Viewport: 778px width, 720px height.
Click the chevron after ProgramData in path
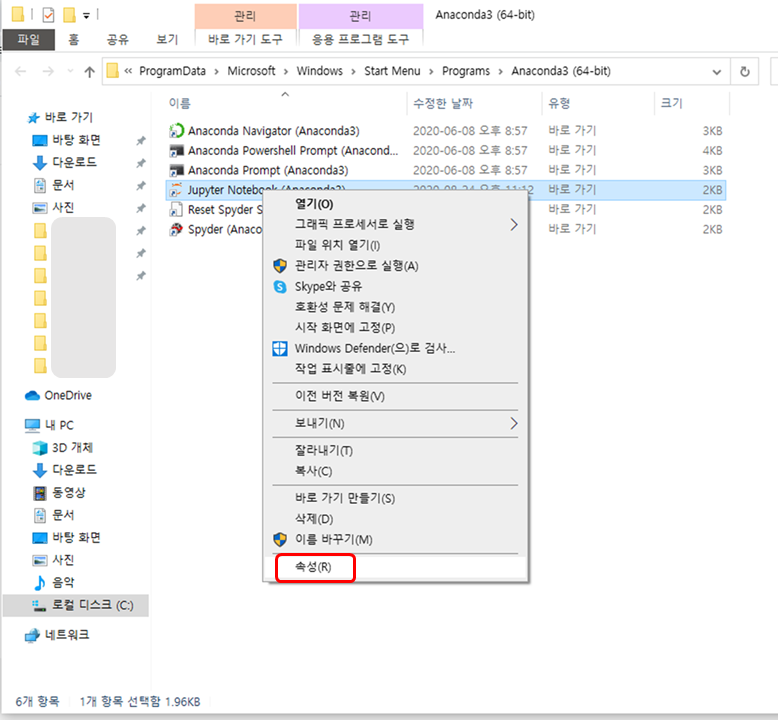coord(216,72)
